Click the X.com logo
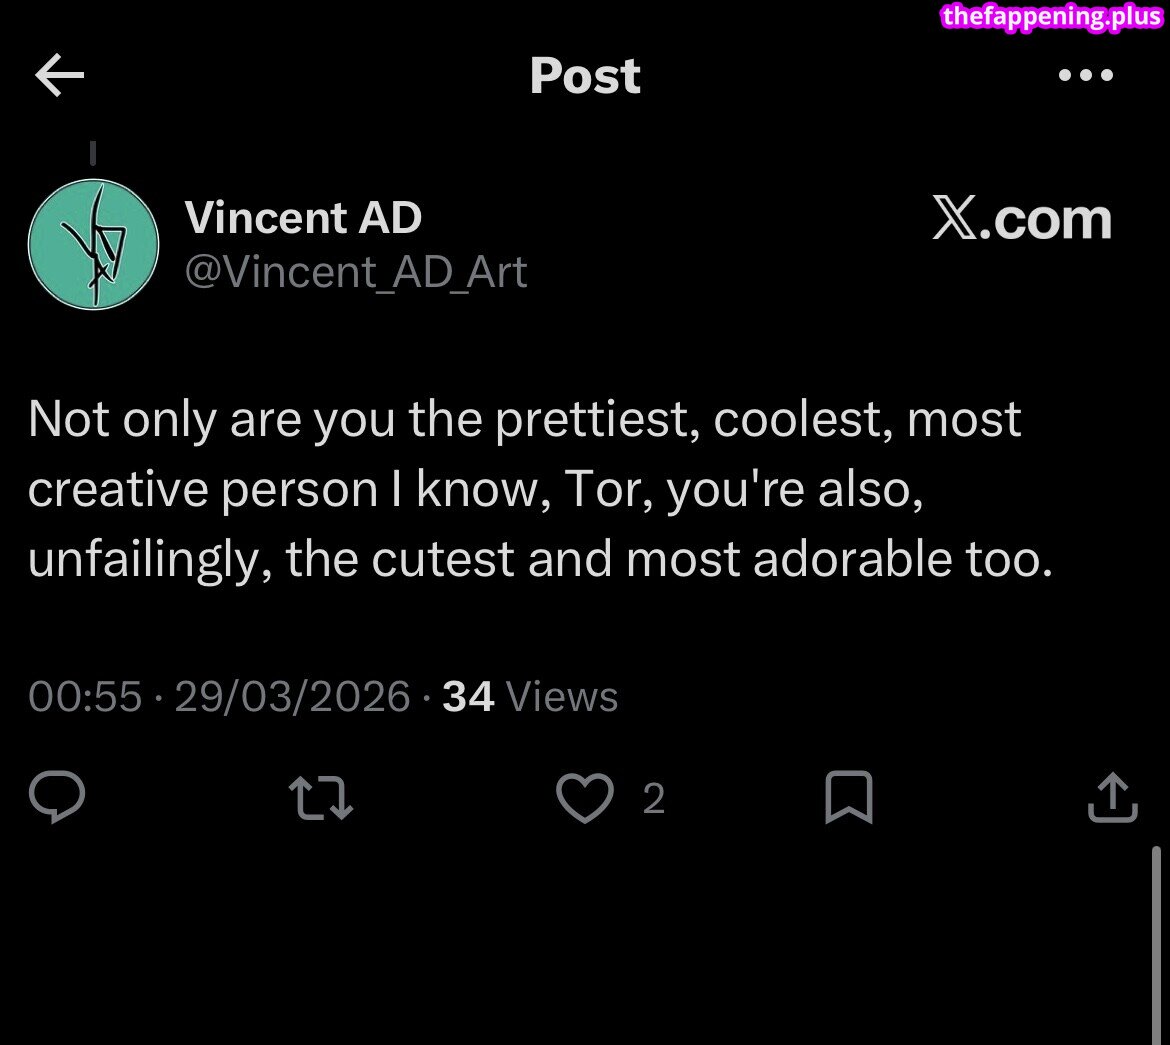 [1021, 220]
